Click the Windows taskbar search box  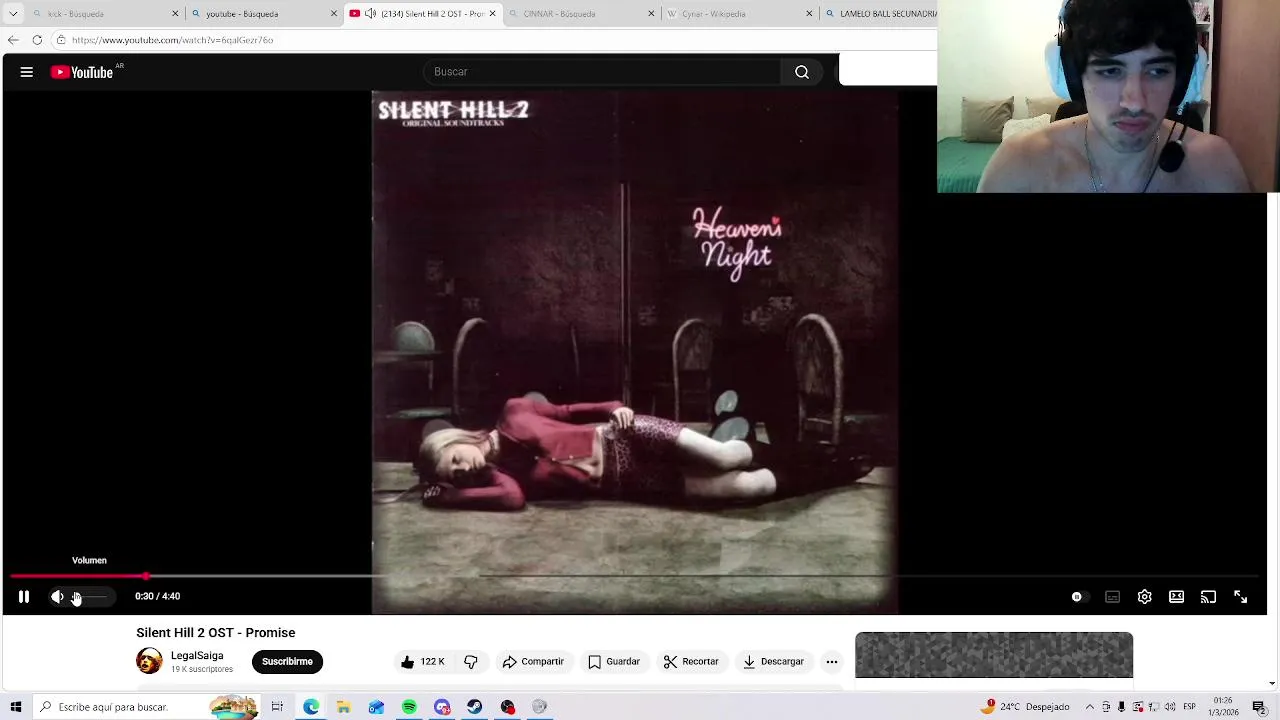tap(146, 707)
